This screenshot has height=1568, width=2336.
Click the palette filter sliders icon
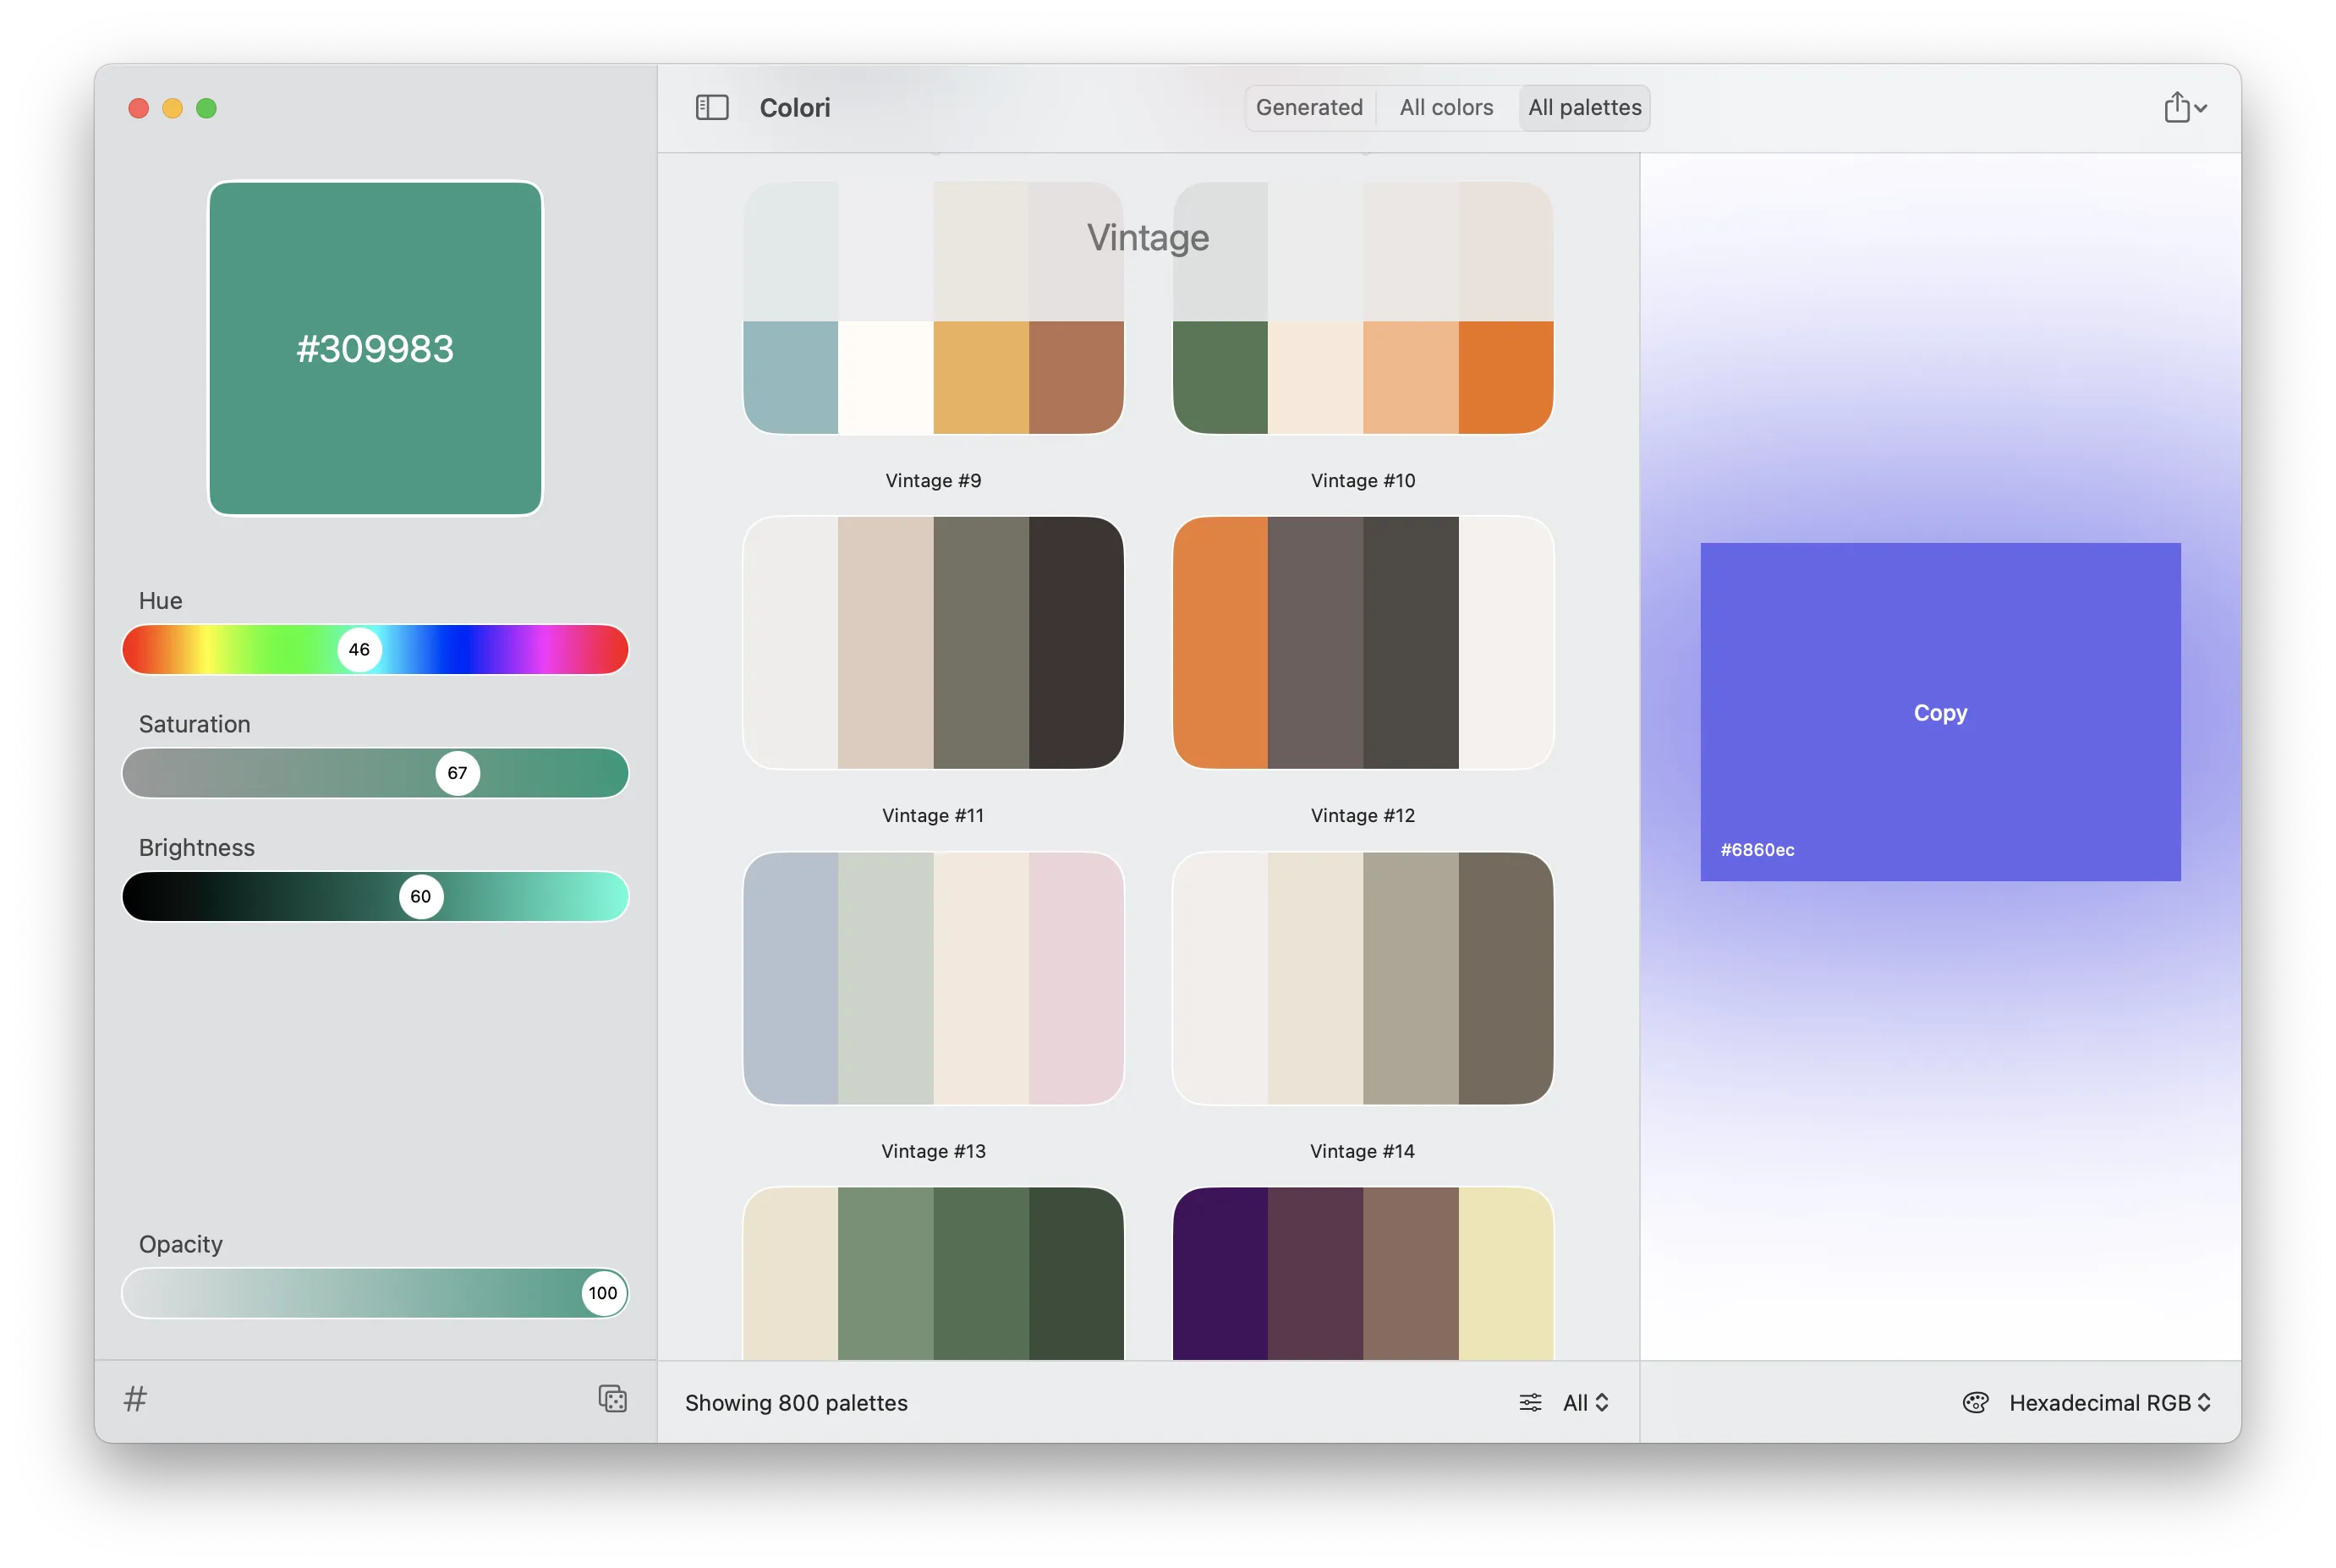pos(1530,1402)
